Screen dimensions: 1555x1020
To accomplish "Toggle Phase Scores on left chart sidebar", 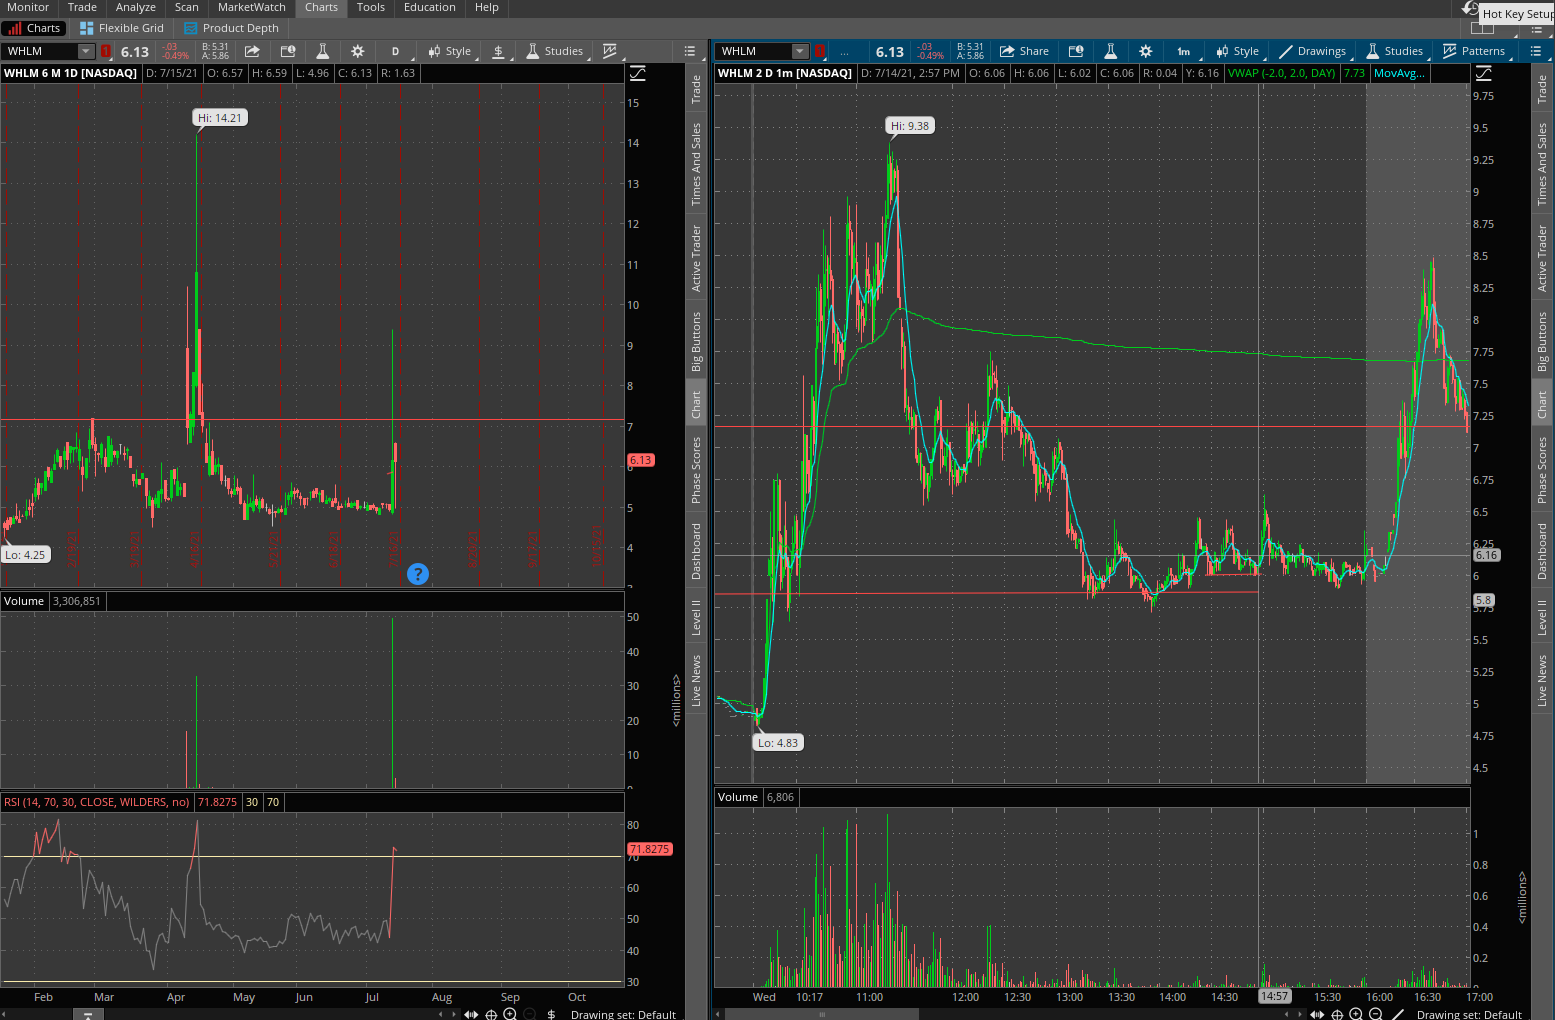I will tap(696, 469).
